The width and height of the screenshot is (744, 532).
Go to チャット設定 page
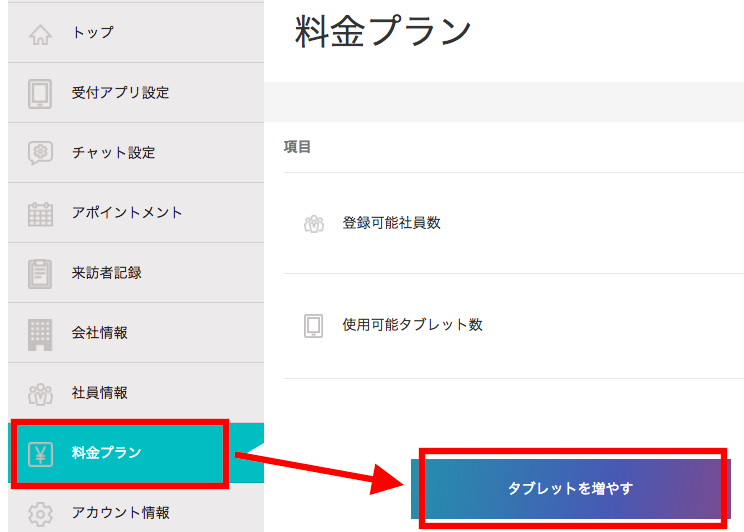coord(113,153)
